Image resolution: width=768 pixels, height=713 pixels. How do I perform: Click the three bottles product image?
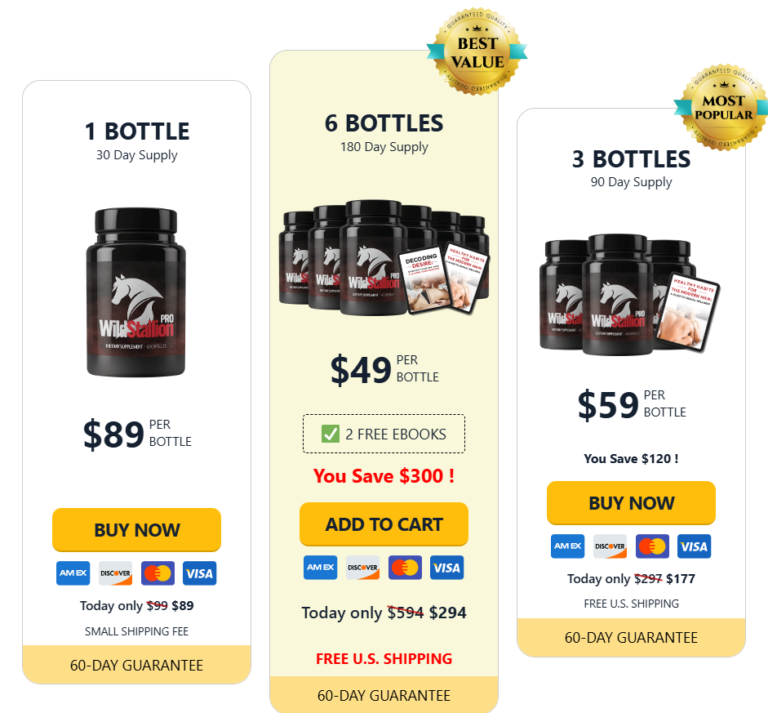[630, 294]
